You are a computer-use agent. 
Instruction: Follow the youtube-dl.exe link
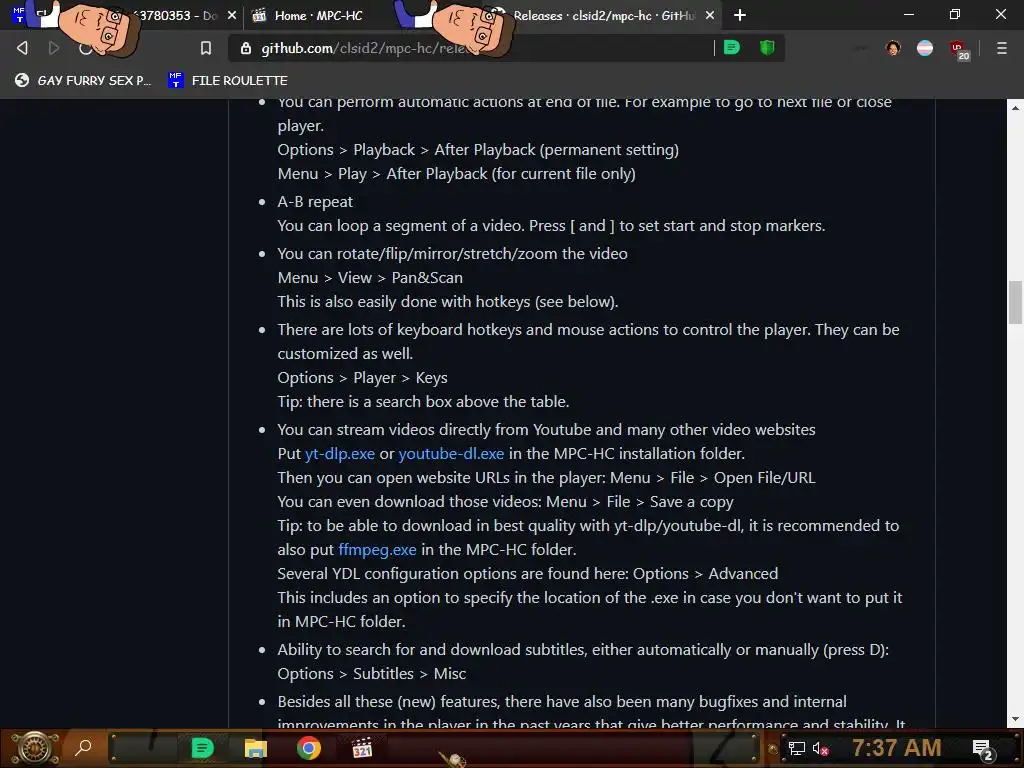451,453
